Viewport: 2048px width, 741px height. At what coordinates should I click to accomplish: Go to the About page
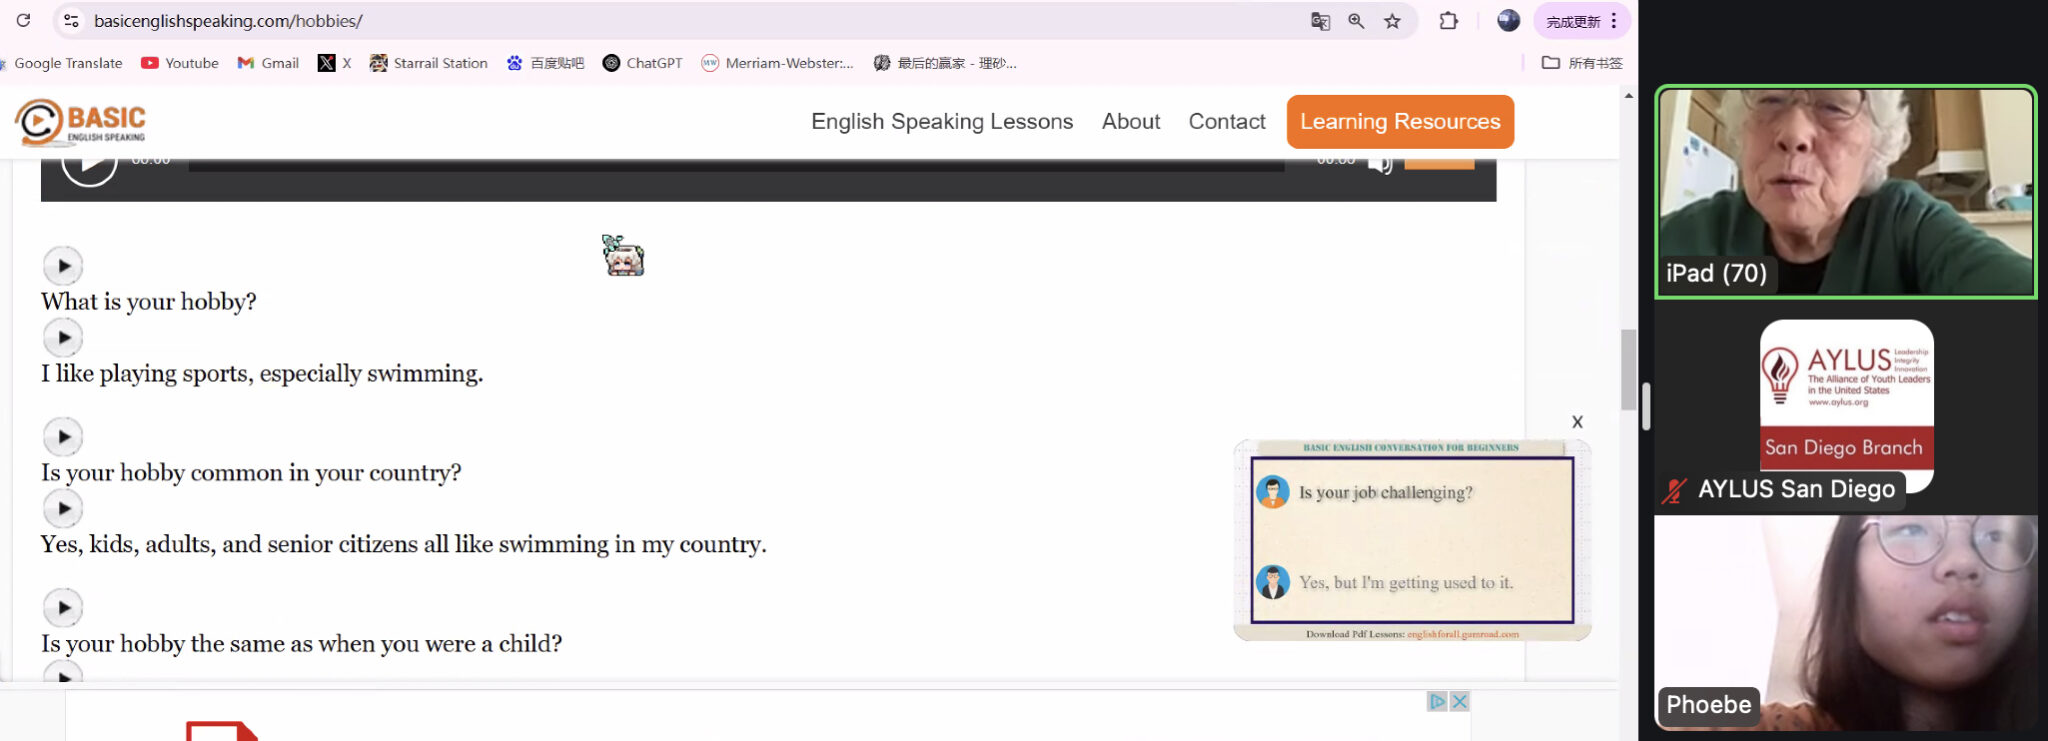[1131, 121]
